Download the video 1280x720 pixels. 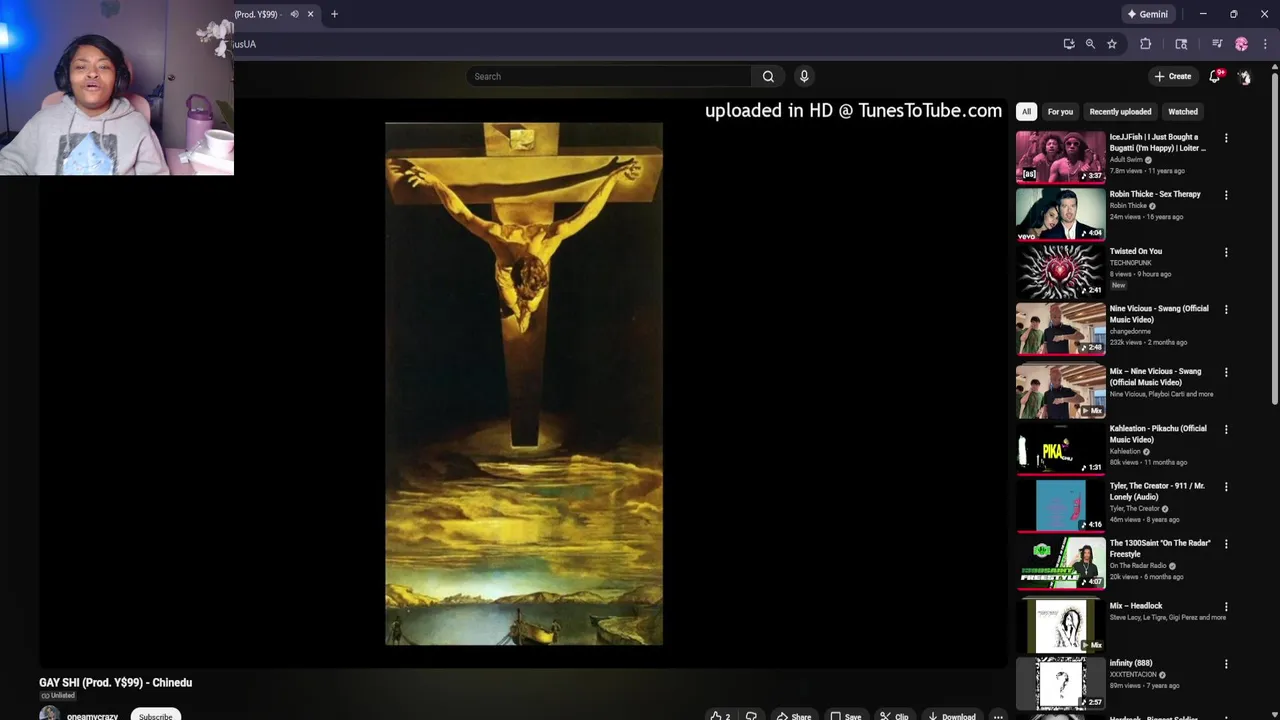(952, 715)
